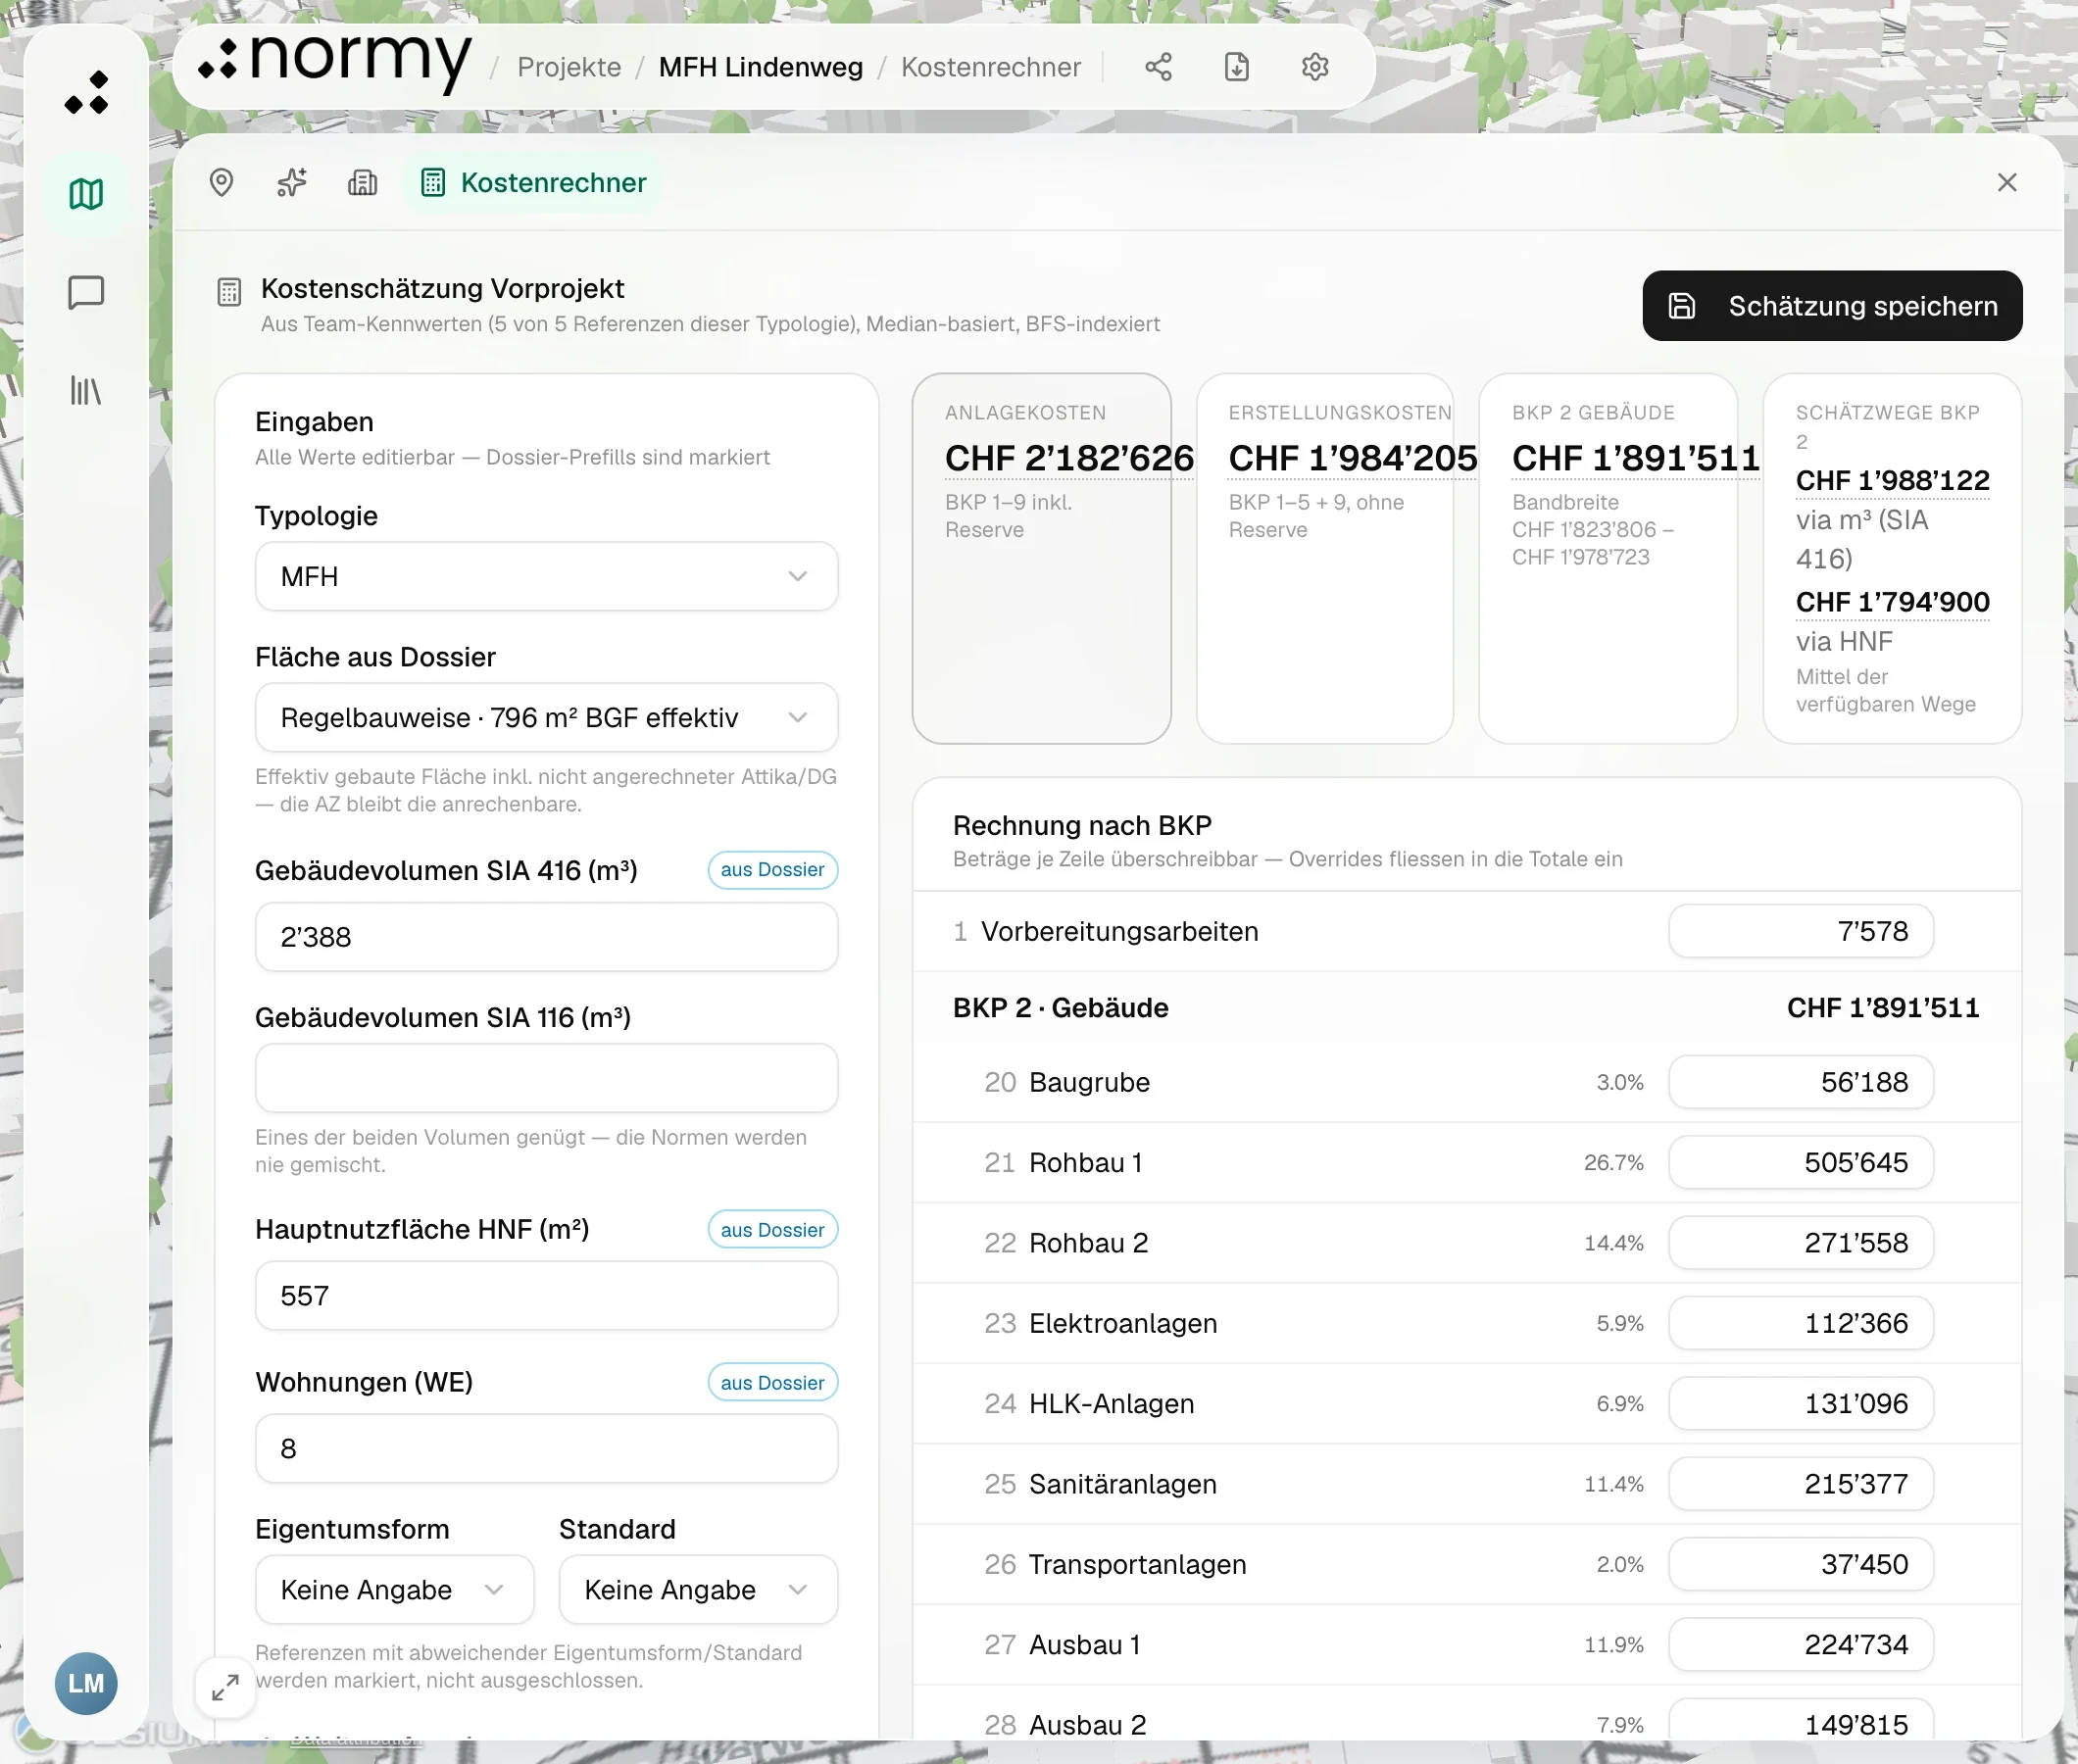Click the expand panel arrows icon
2078x1764 pixels.
pos(225,1688)
